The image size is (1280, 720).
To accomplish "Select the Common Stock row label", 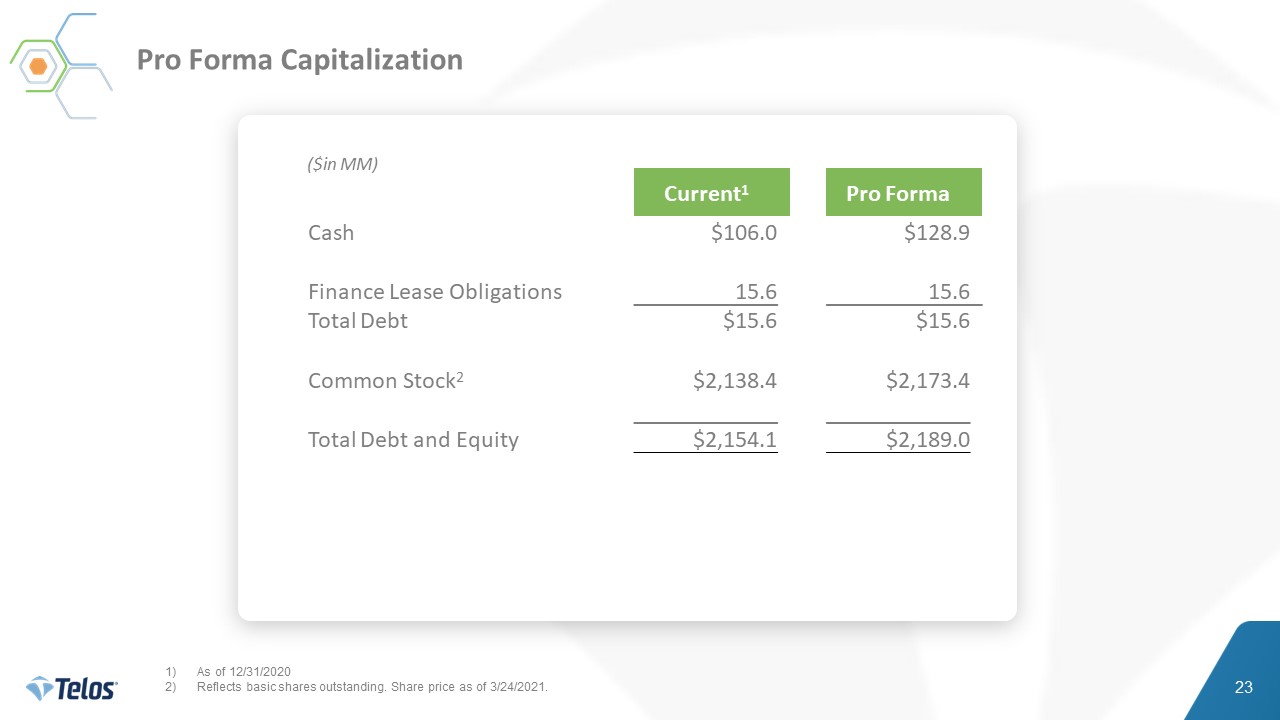I will click(x=386, y=381).
